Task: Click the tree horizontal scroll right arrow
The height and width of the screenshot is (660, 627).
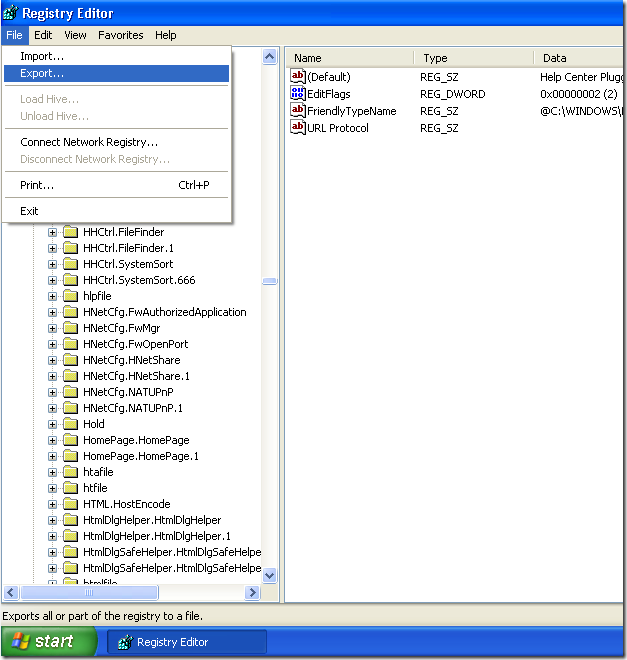Action: click(x=252, y=593)
